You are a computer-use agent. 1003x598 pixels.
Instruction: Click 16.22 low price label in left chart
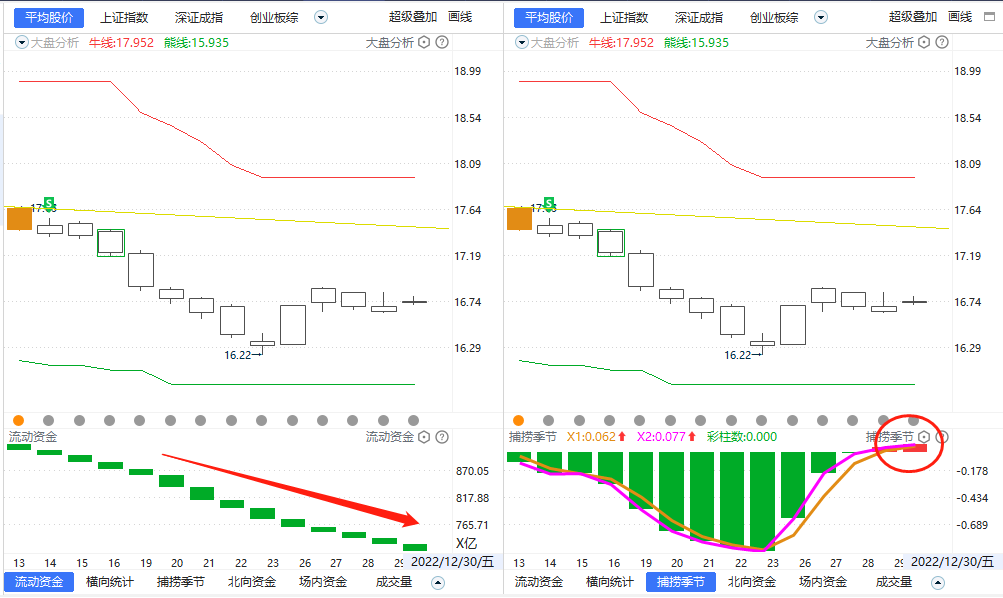tap(237, 355)
